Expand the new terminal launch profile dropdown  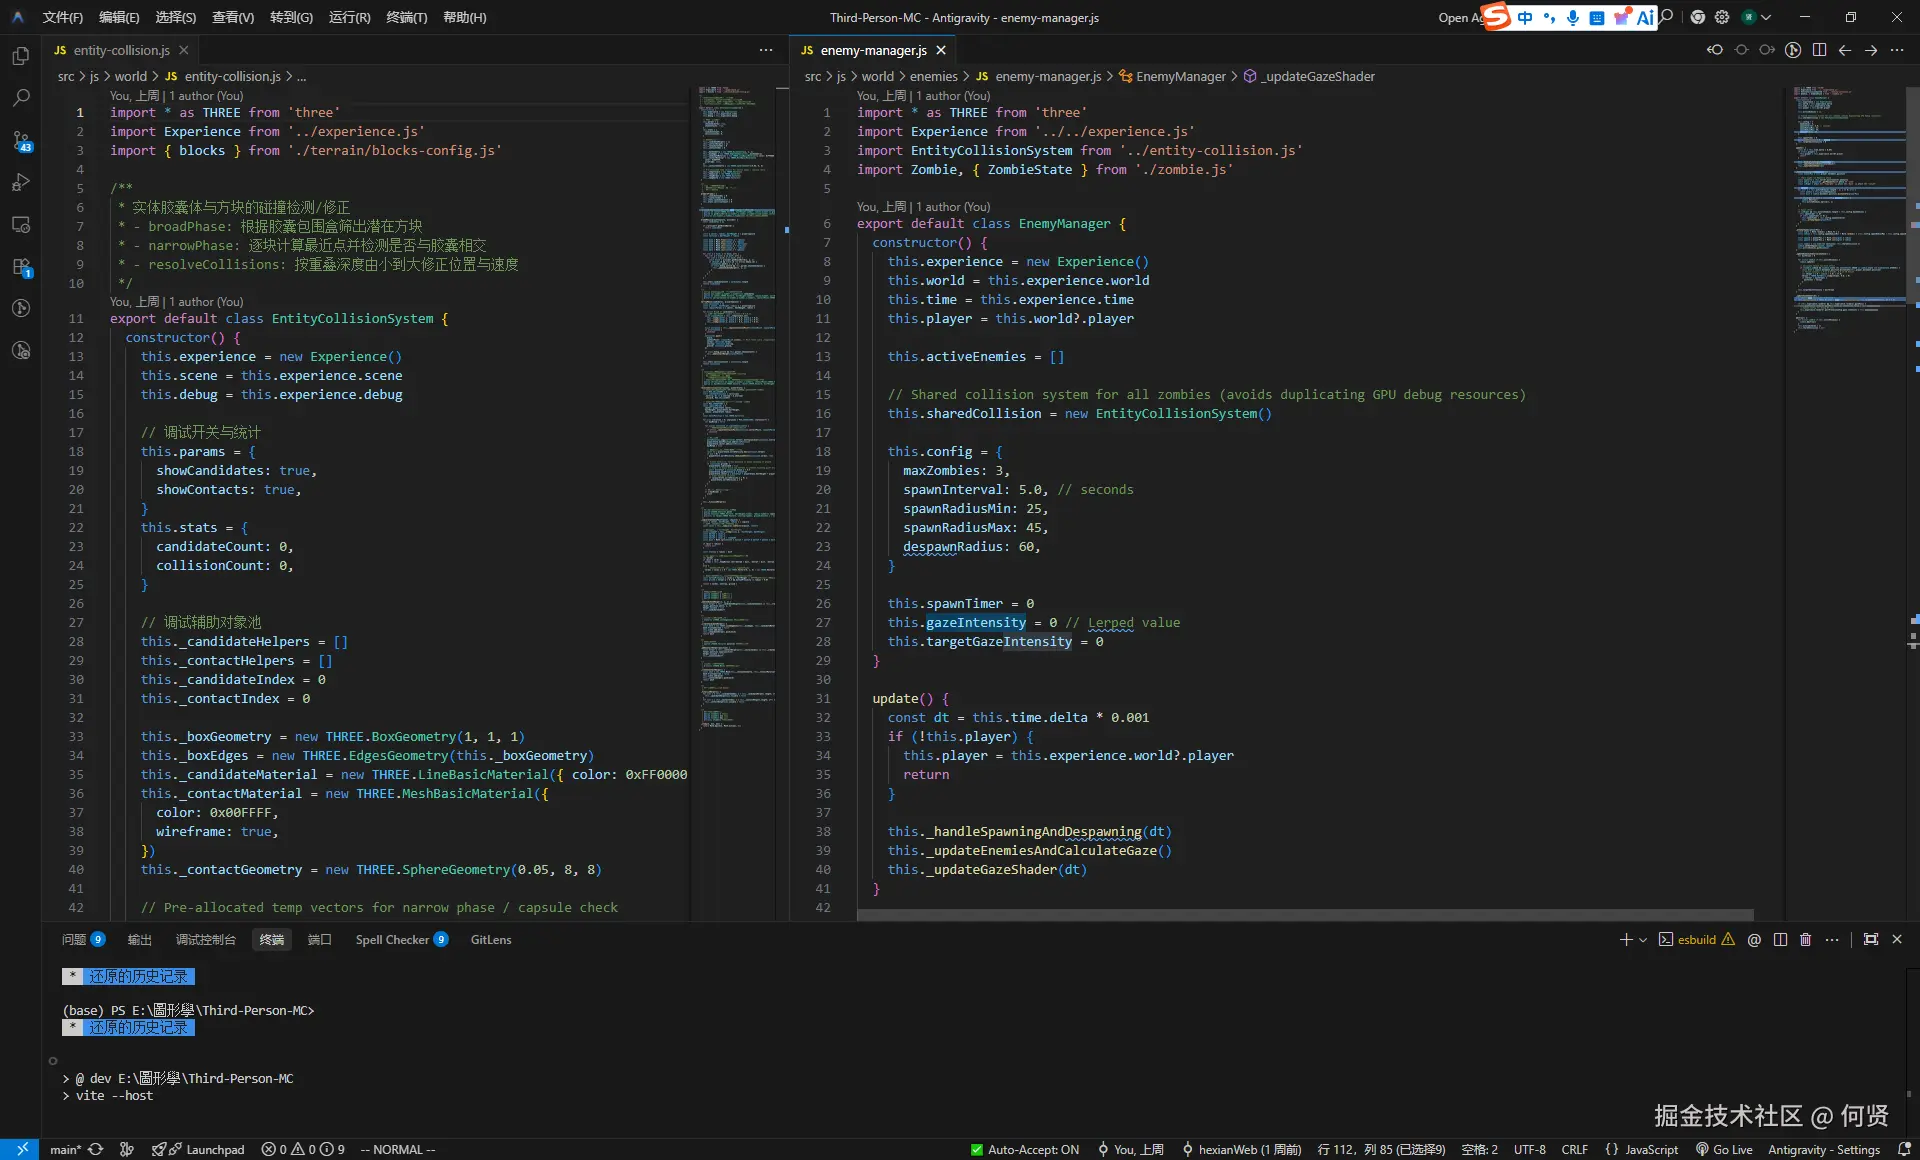(x=1643, y=940)
